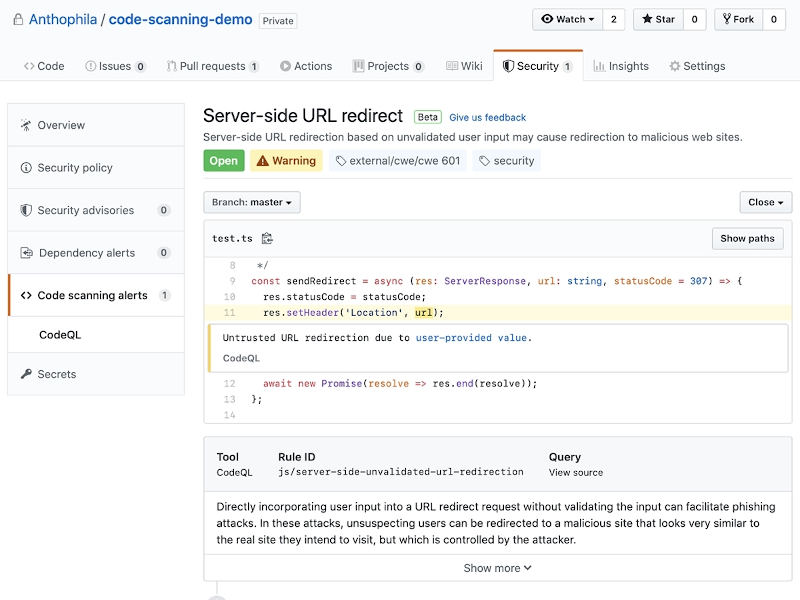Open the Watch dropdown

click(x=567, y=19)
